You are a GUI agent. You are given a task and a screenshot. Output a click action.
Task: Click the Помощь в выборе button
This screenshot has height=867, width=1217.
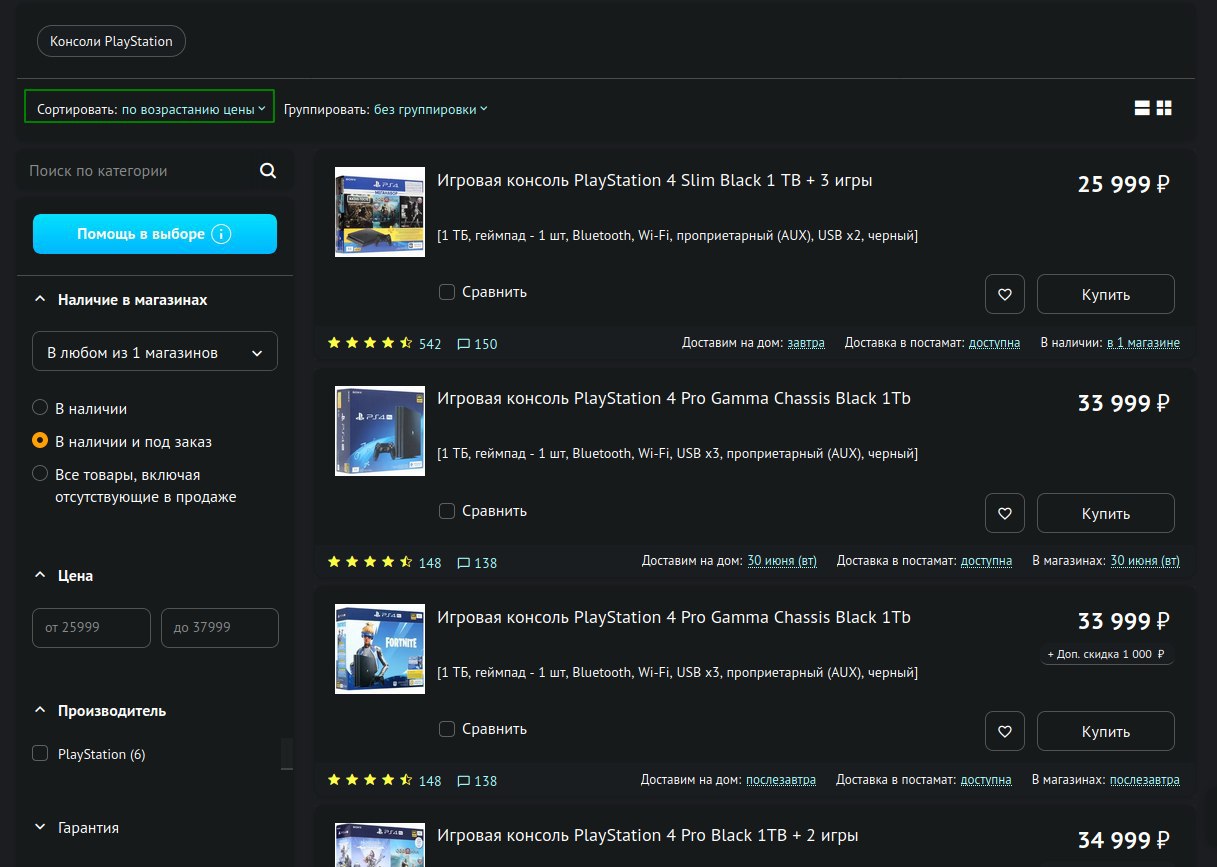tap(155, 234)
